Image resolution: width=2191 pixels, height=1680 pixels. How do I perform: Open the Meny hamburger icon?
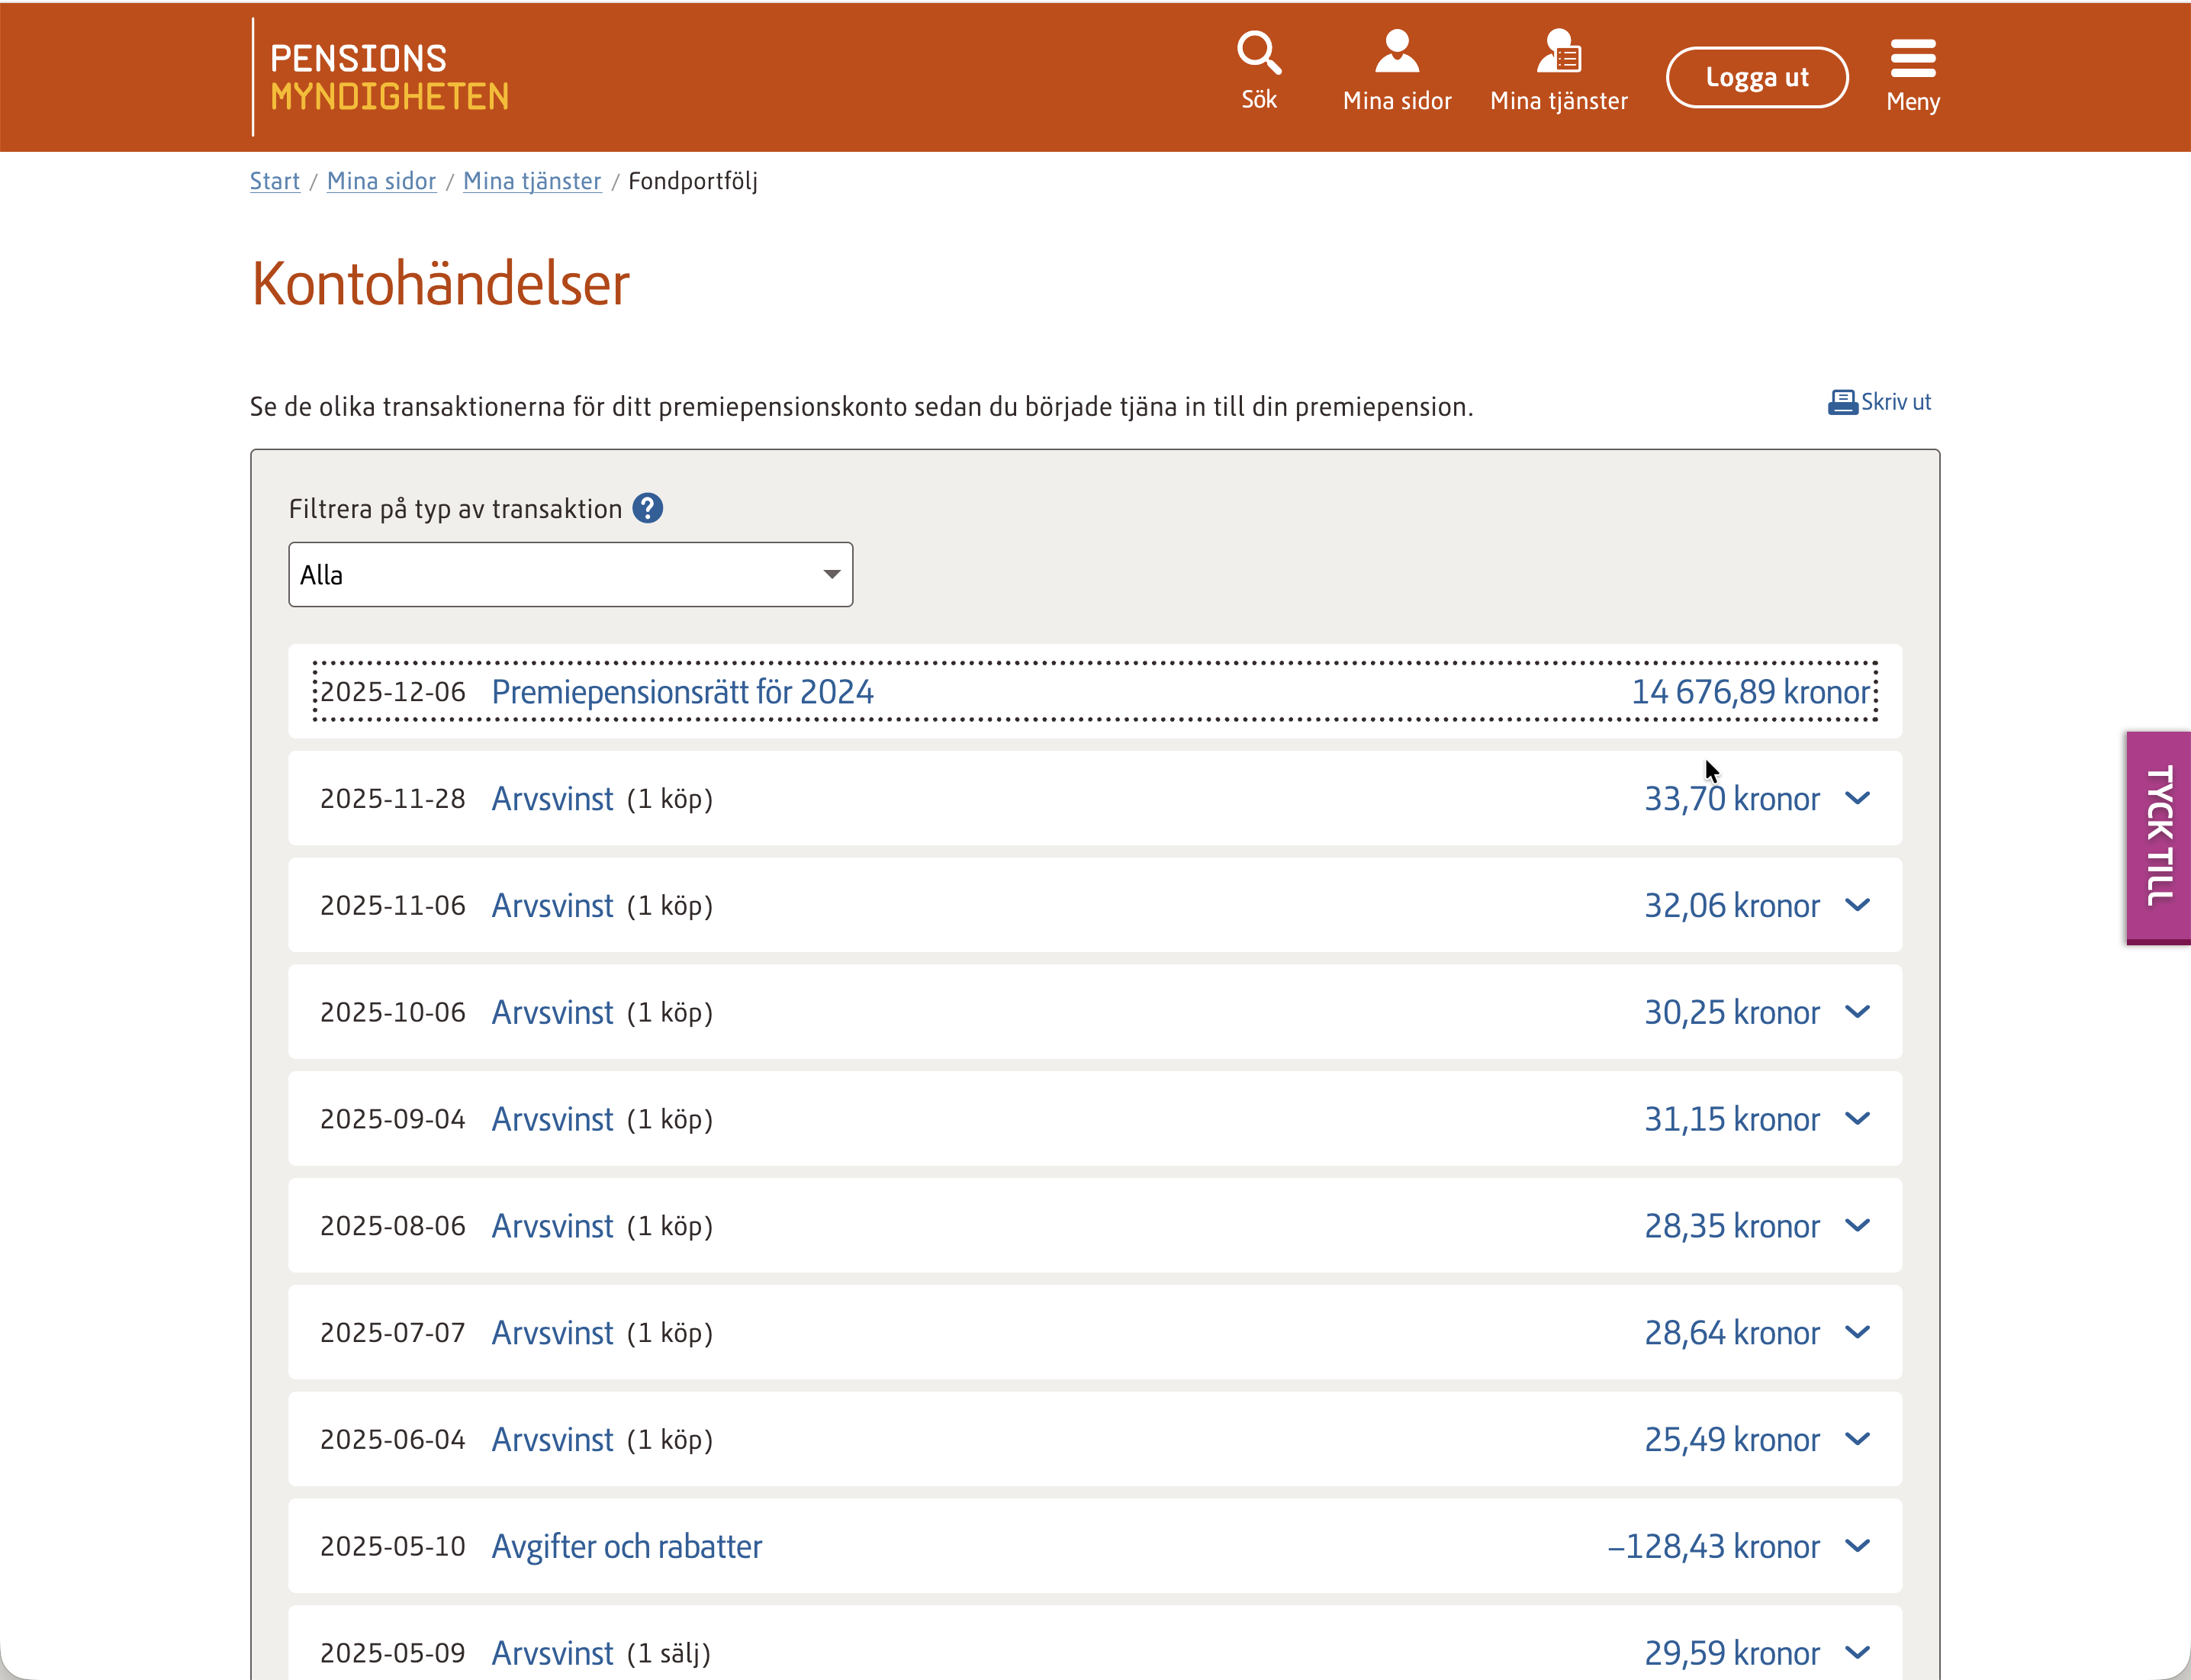click(1912, 58)
